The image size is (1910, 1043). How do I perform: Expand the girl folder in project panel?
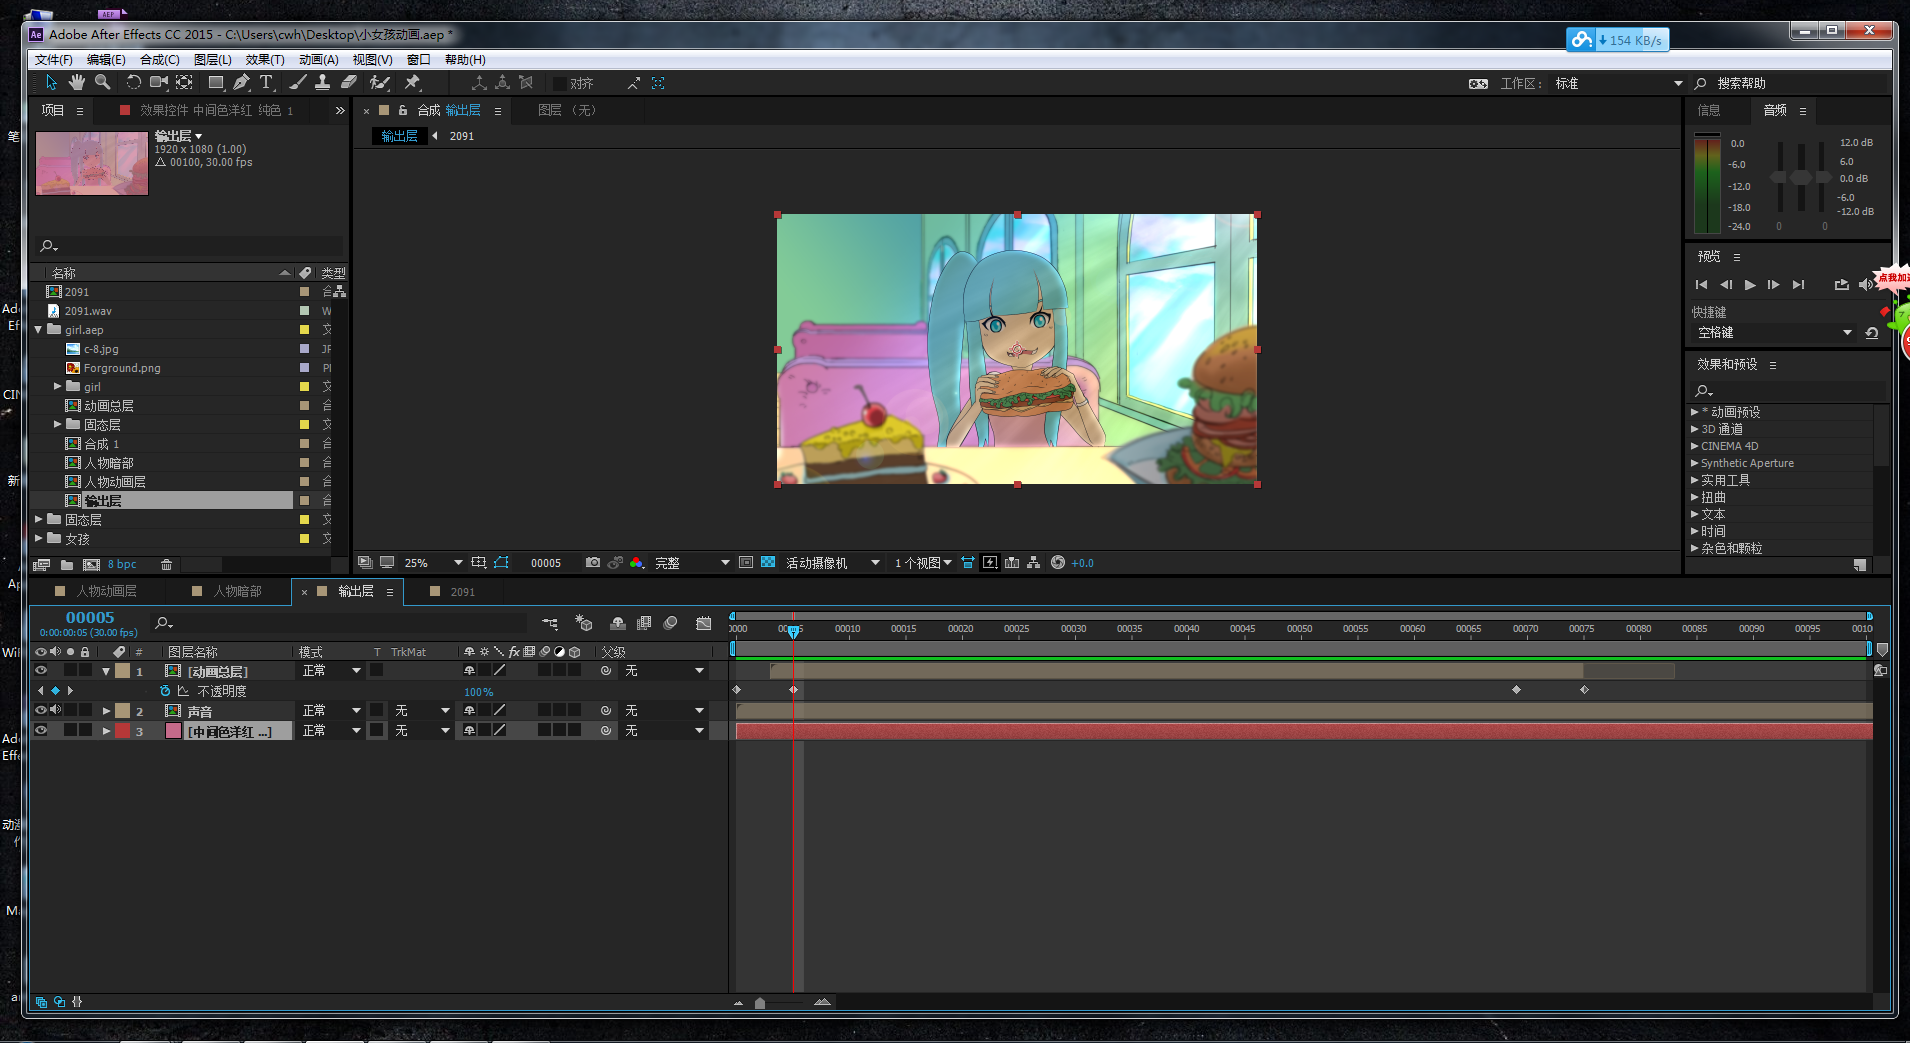point(58,387)
